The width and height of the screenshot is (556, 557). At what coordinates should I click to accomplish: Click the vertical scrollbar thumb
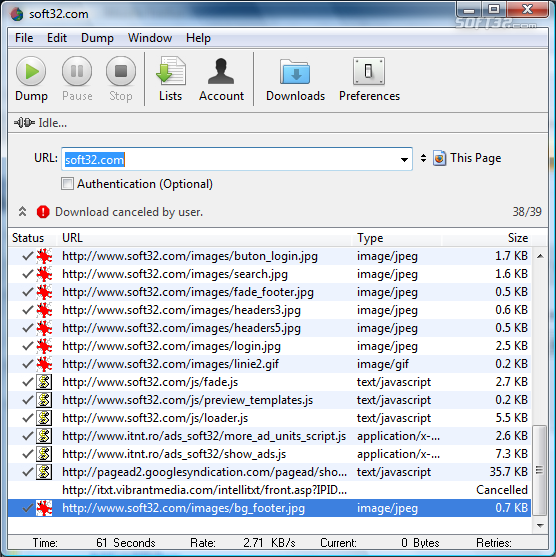click(x=540, y=470)
